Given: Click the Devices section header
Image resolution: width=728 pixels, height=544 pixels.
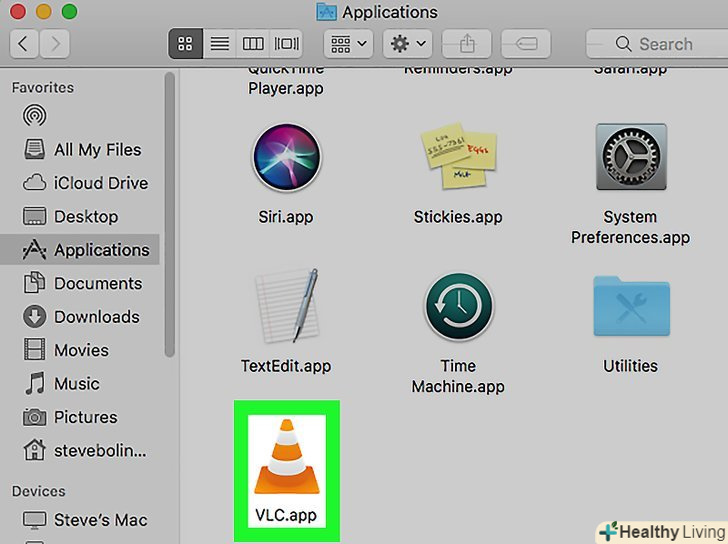Looking at the screenshot, I should click(x=39, y=491).
